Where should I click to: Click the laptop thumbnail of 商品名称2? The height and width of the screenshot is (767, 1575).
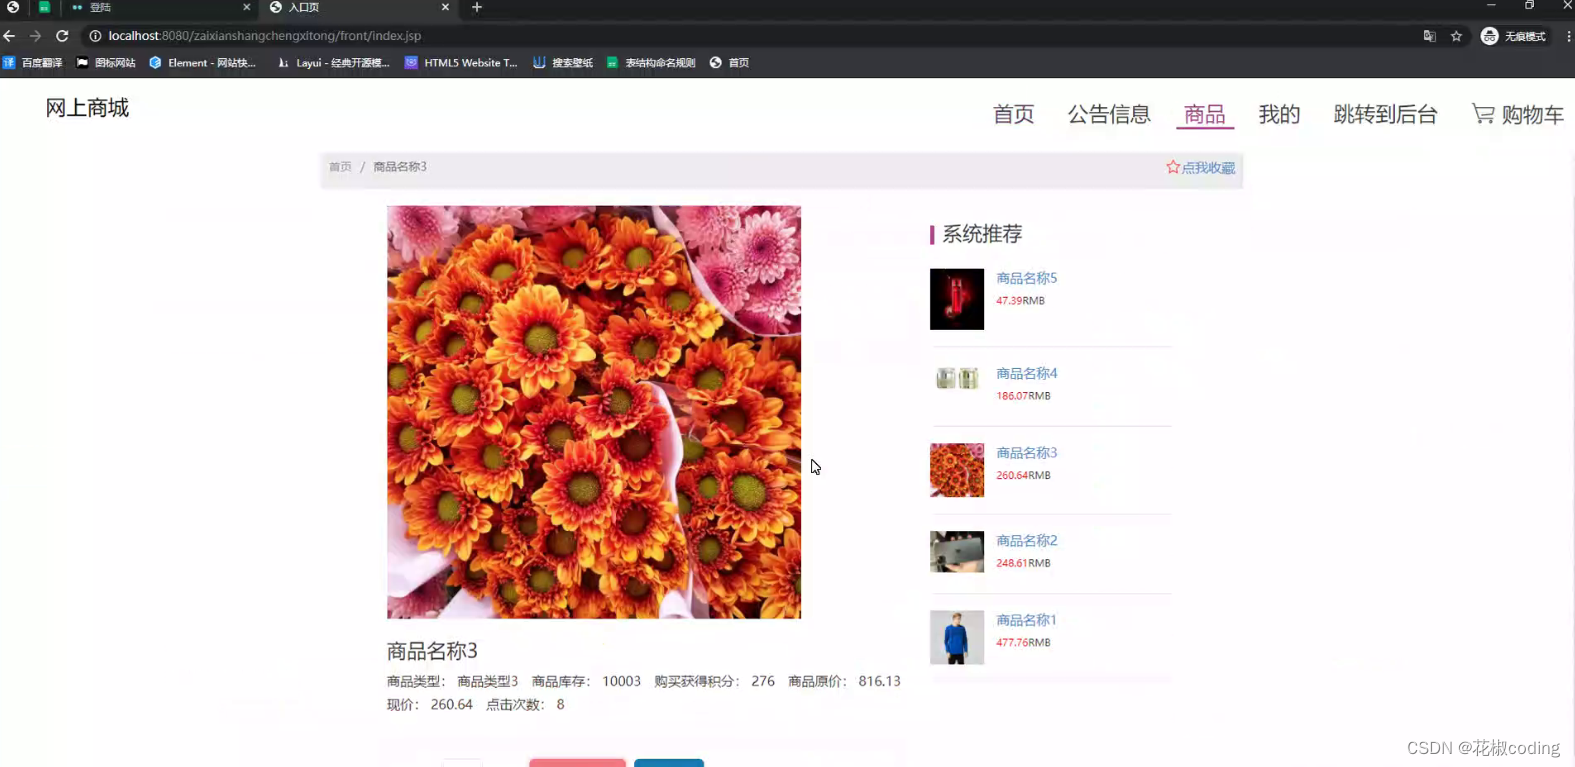(957, 551)
